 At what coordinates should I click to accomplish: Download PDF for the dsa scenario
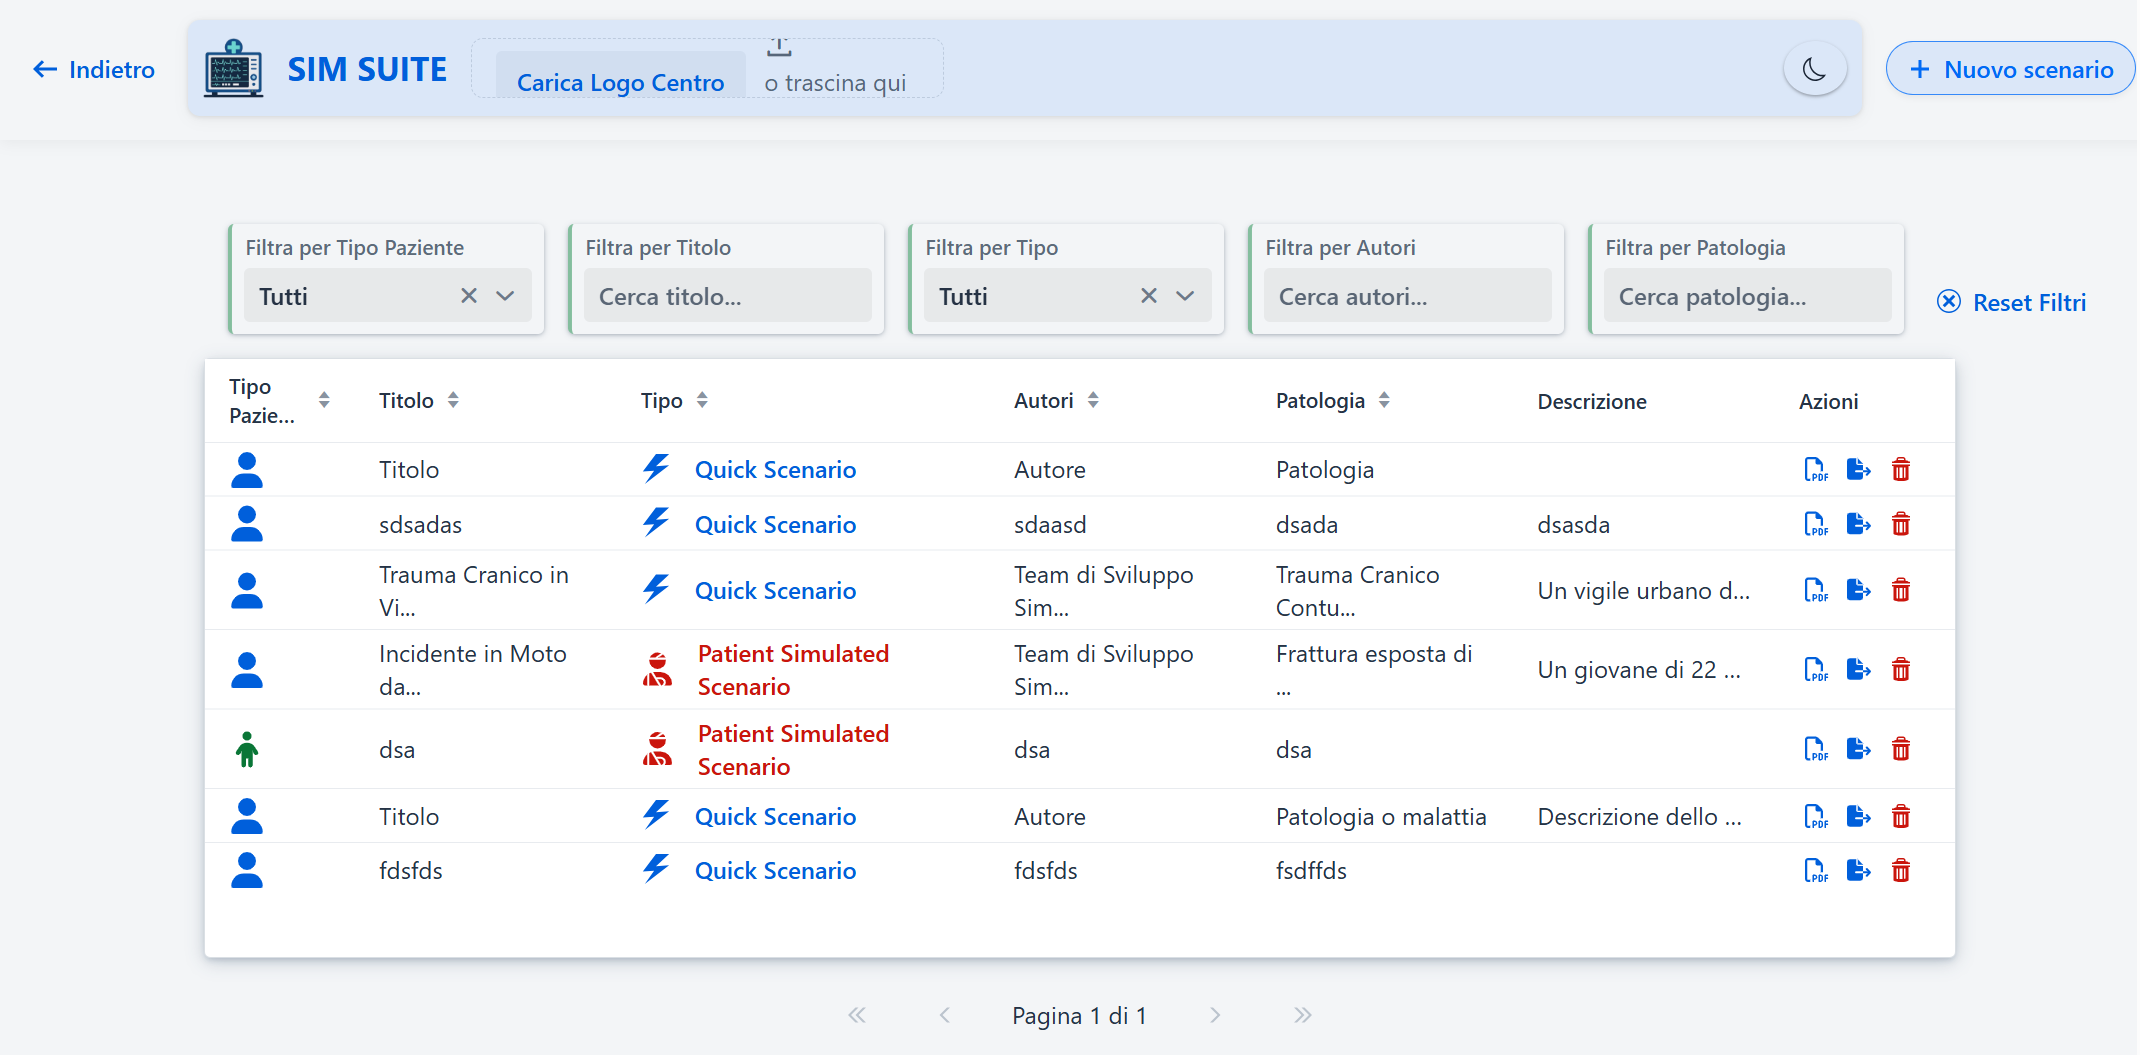coord(1815,749)
